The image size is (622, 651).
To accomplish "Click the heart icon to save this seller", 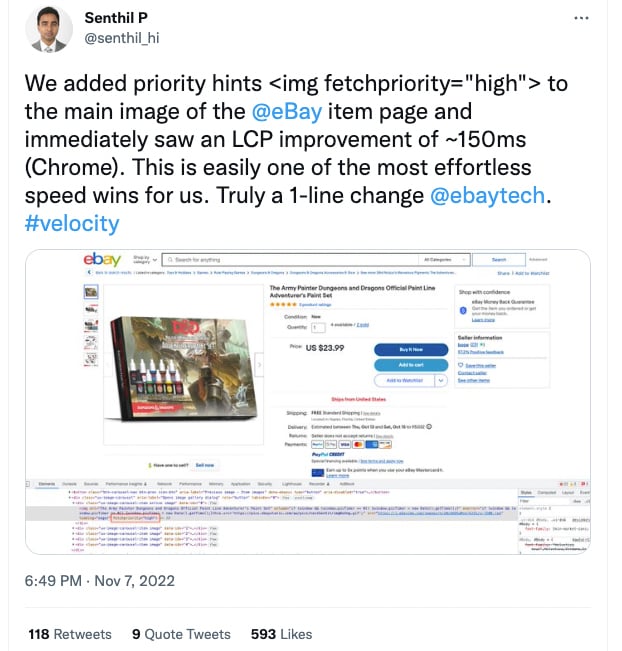I will point(460,365).
